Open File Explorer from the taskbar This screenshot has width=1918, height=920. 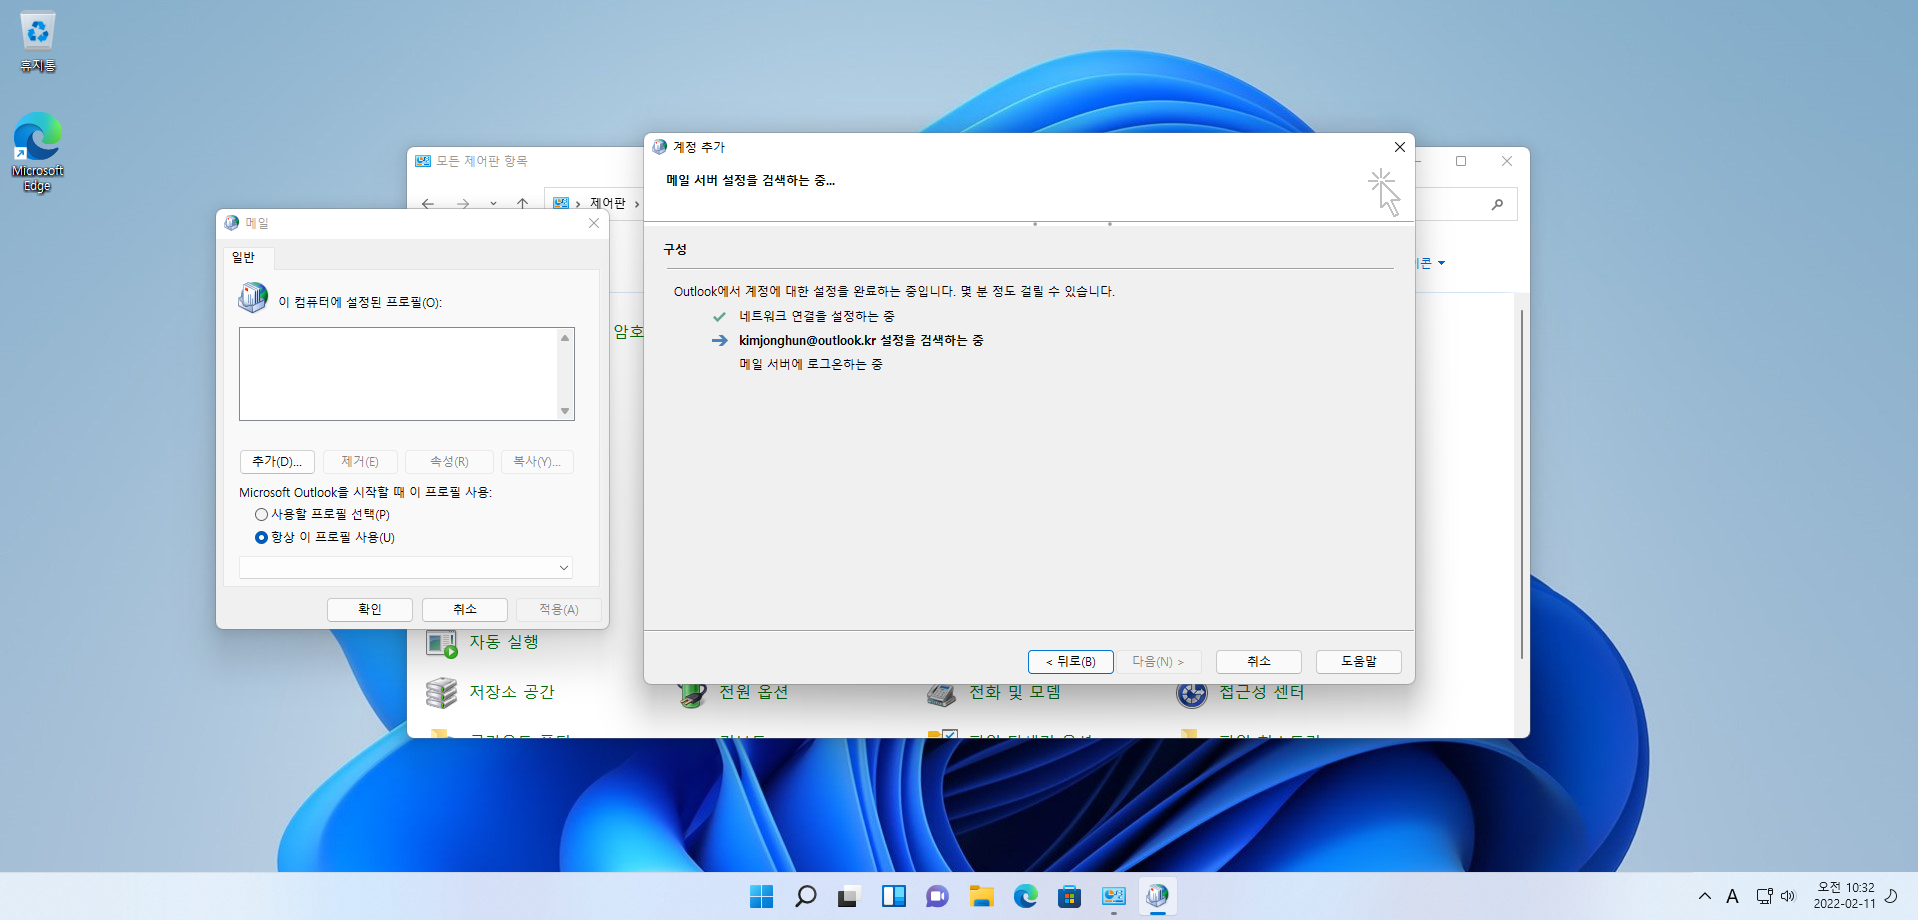tap(981, 896)
